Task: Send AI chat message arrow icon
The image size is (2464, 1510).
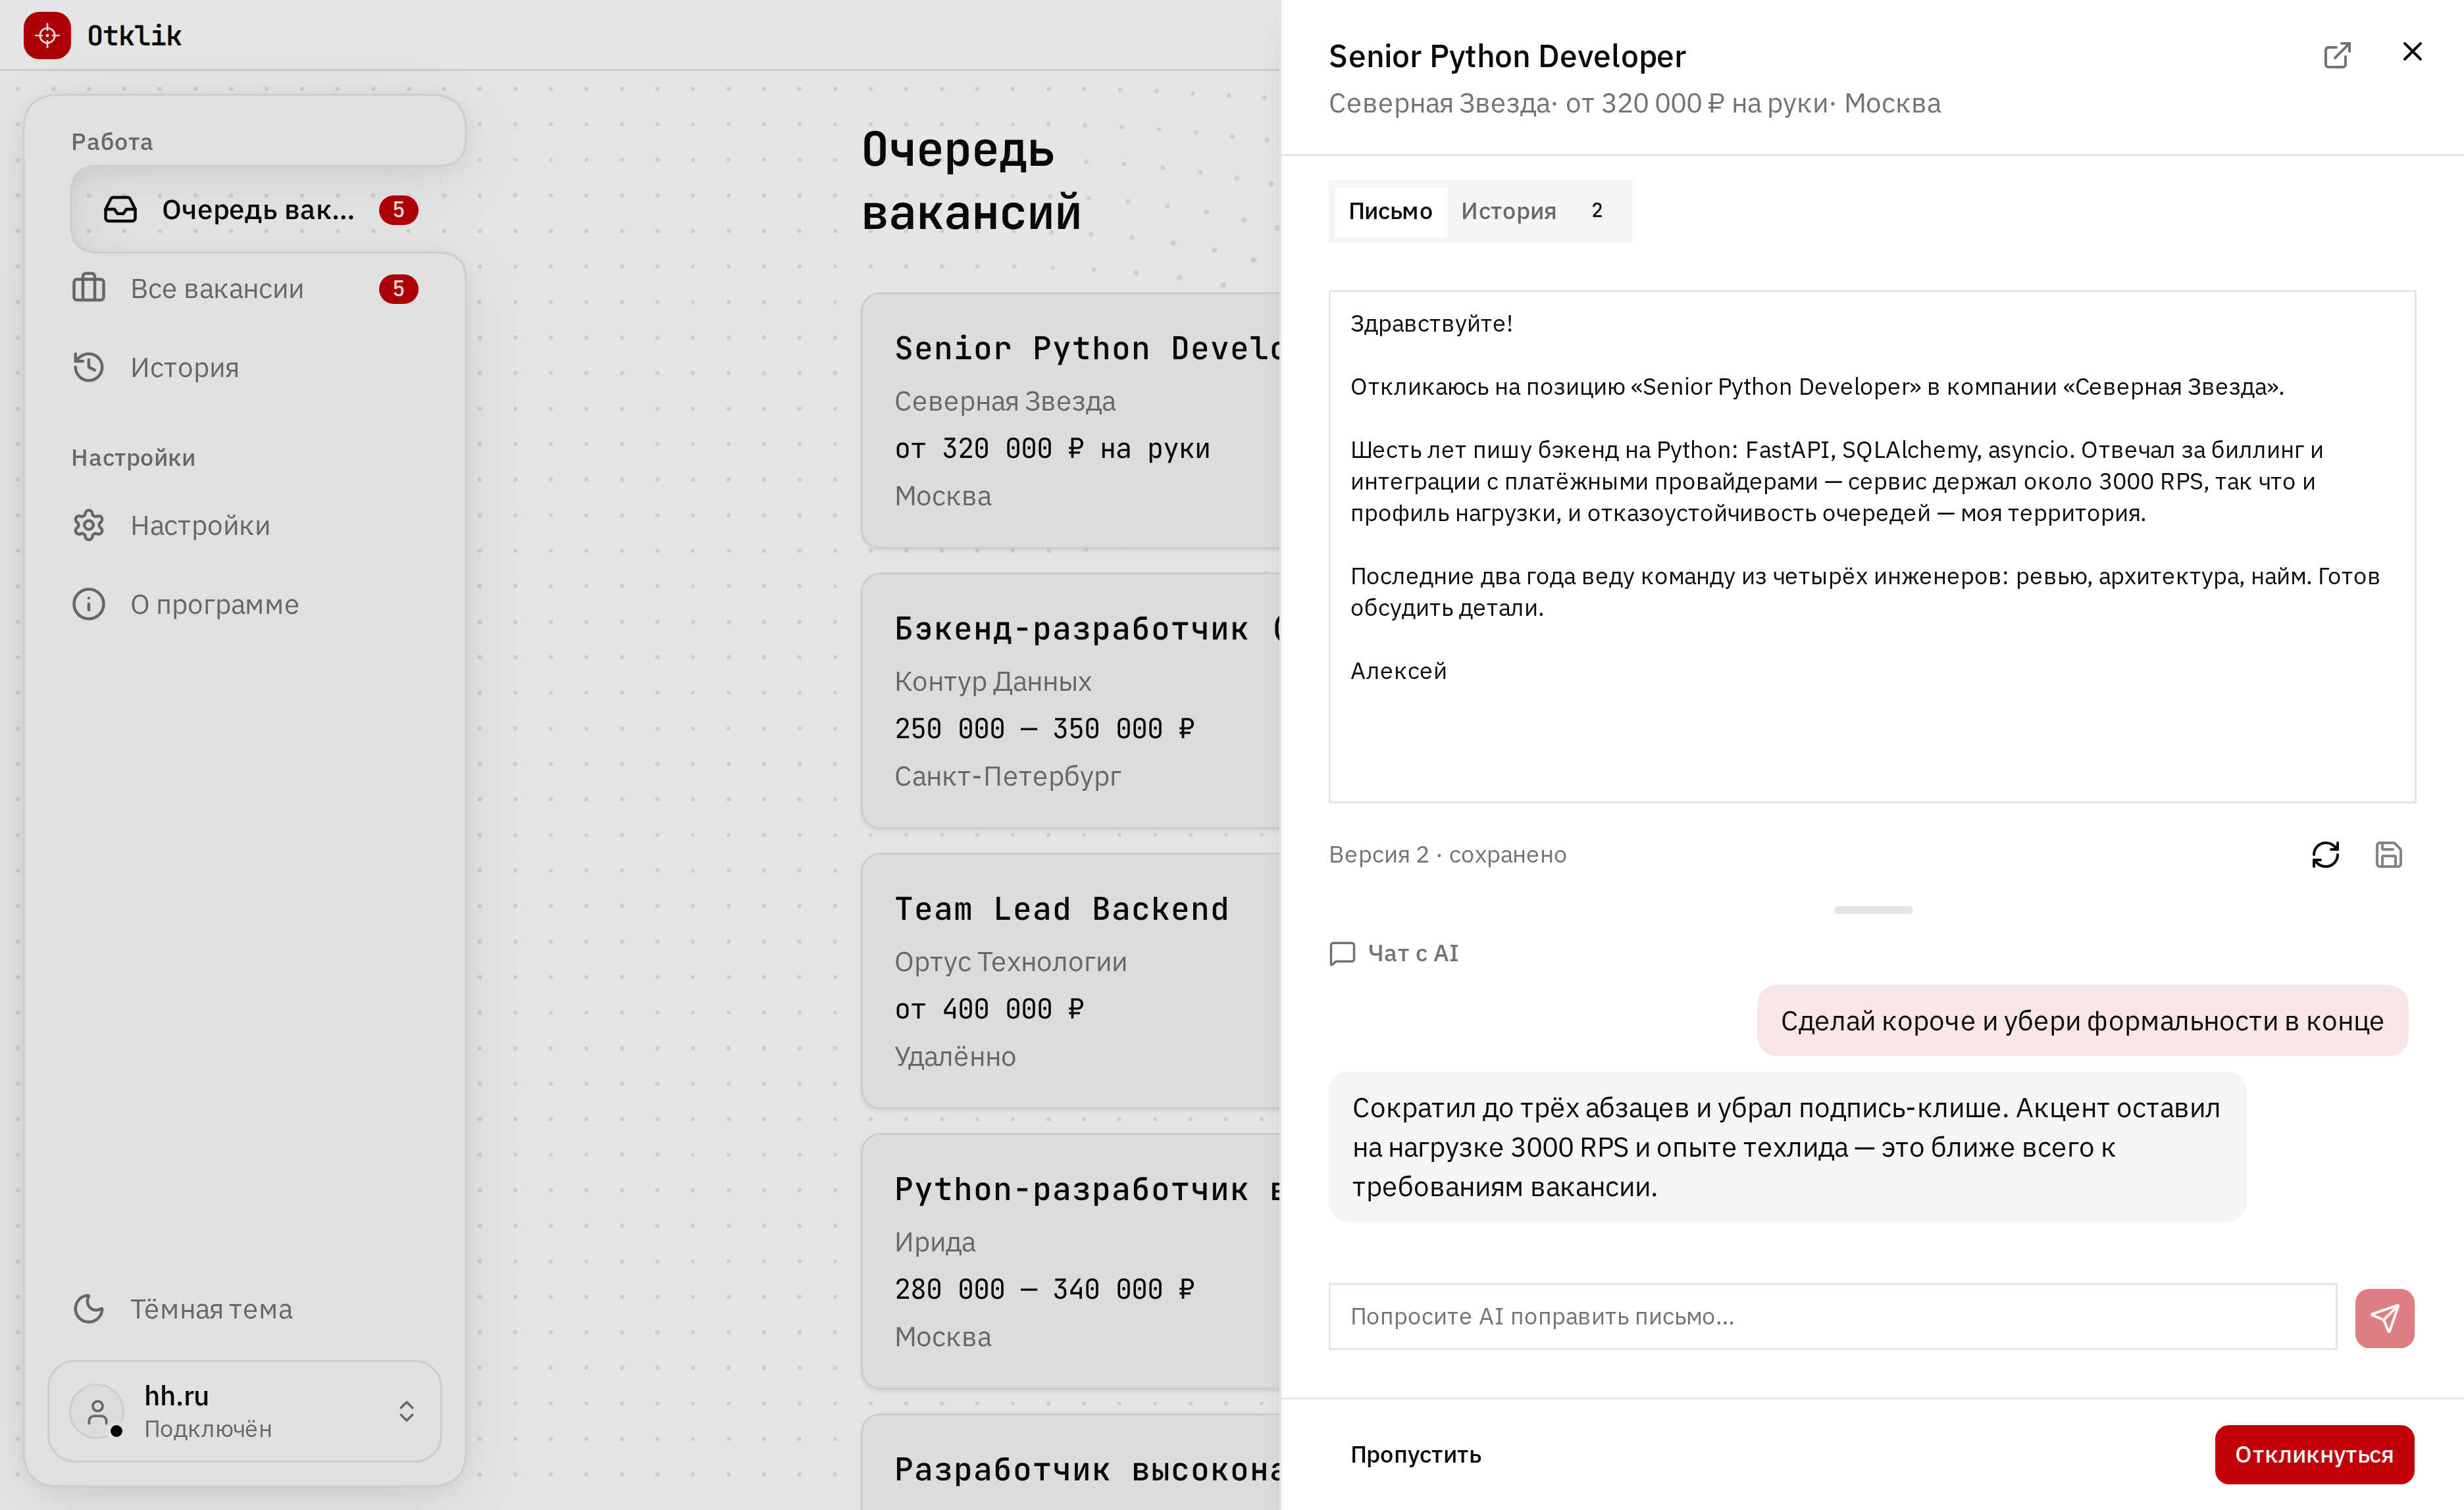Action: point(2384,1317)
